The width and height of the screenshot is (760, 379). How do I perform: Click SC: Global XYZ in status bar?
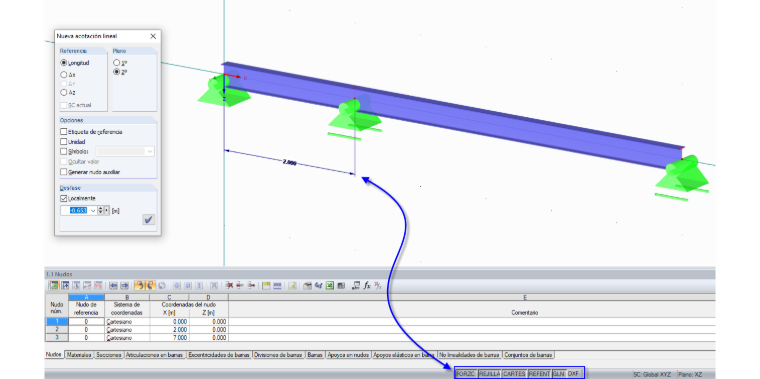(x=652, y=374)
